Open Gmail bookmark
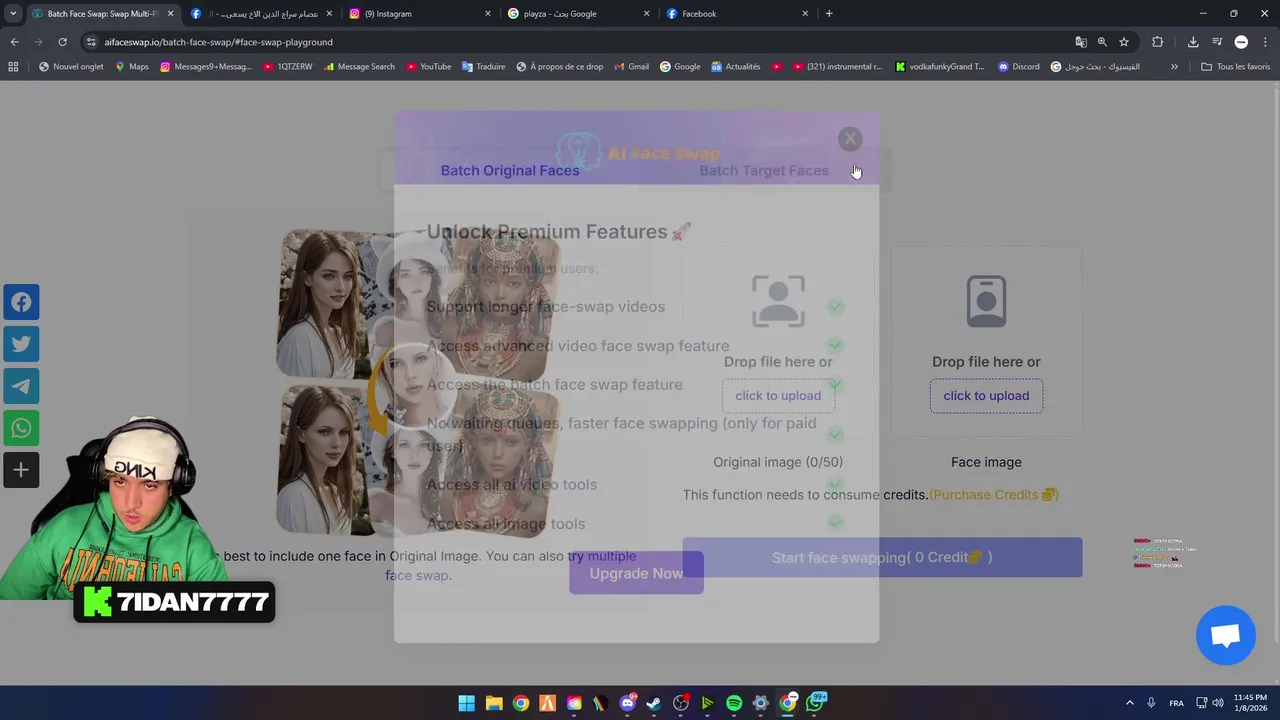1280x720 pixels. (631, 67)
